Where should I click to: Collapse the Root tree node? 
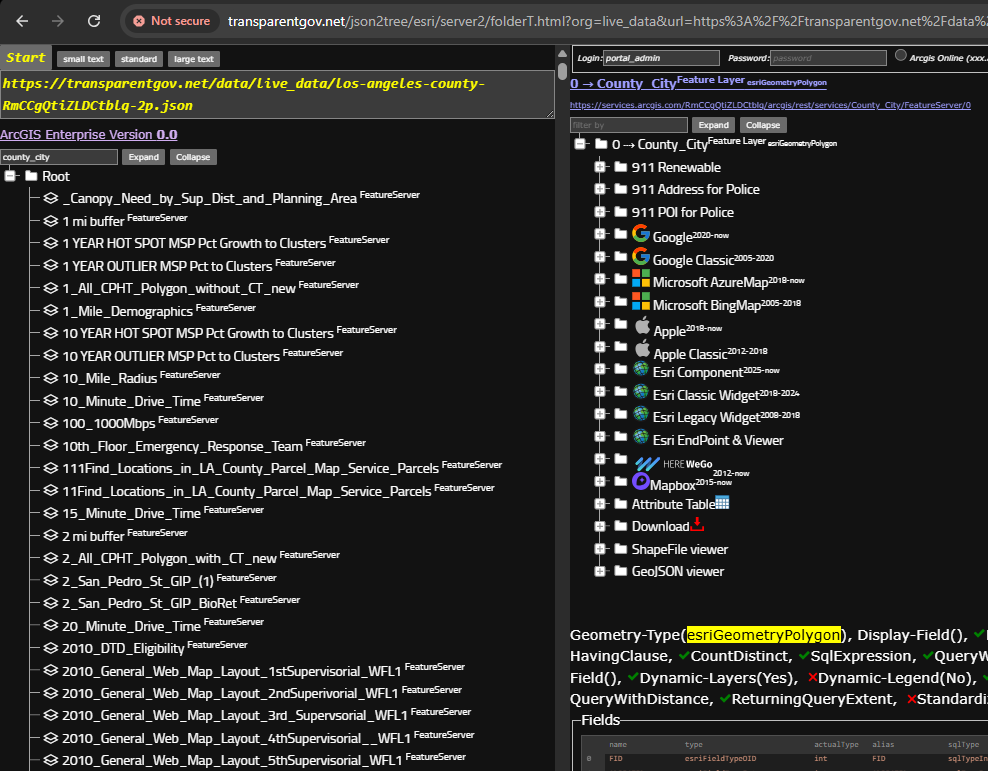pyautogui.click(x=11, y=176)
